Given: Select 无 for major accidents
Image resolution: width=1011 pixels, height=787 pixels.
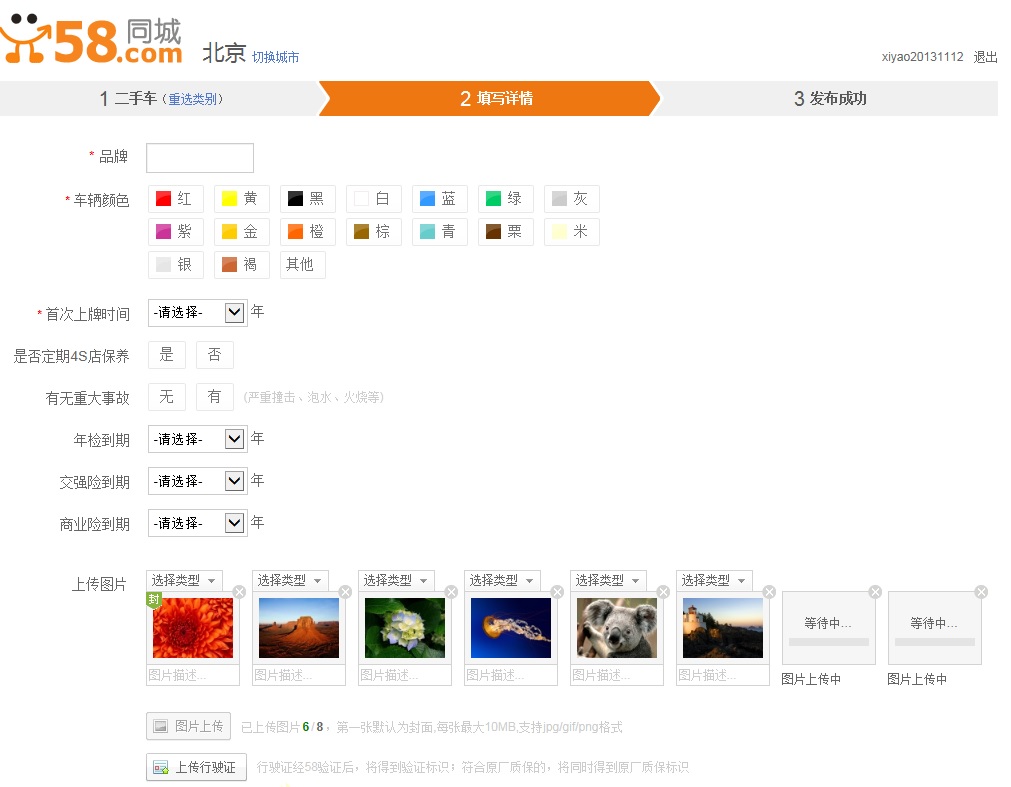Looking at the screenshot, I should click(x=167, y=397).
